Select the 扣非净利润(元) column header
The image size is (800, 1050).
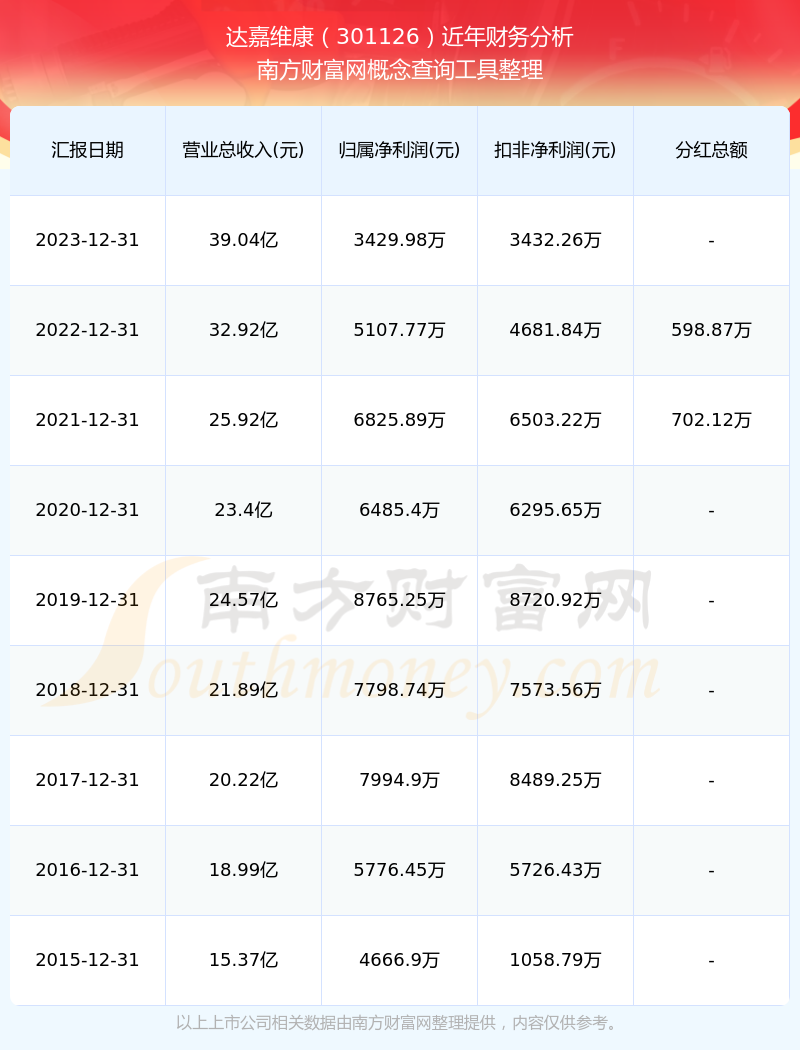pyautogui.click(x=556, y=150)
